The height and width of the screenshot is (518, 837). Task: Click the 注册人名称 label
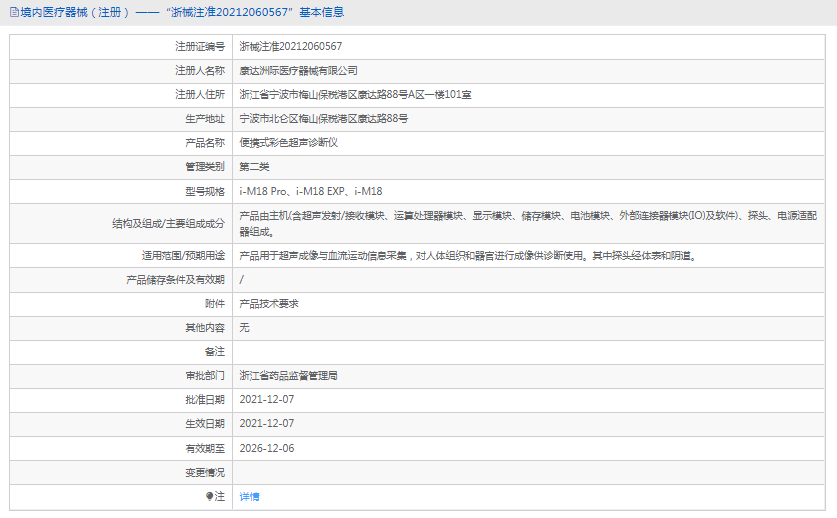200,70
